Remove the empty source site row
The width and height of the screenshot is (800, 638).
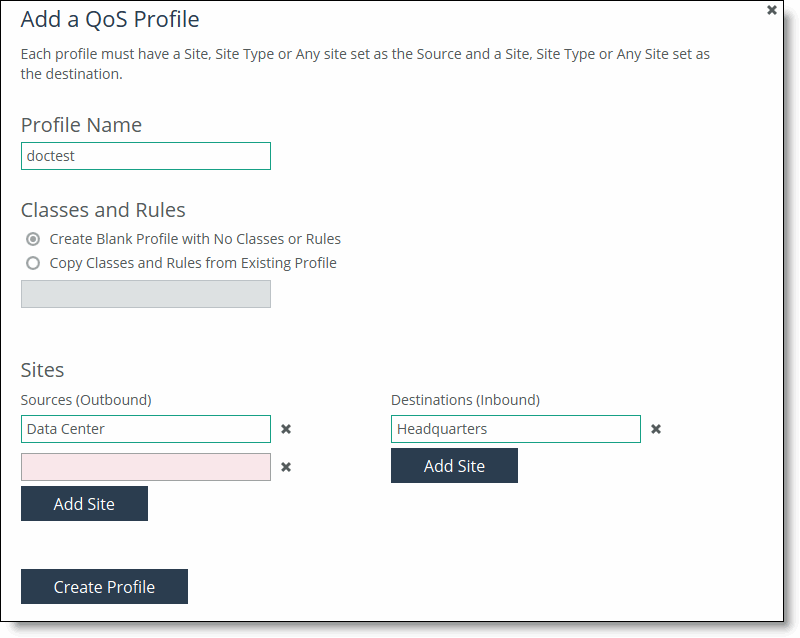(286, 467)
